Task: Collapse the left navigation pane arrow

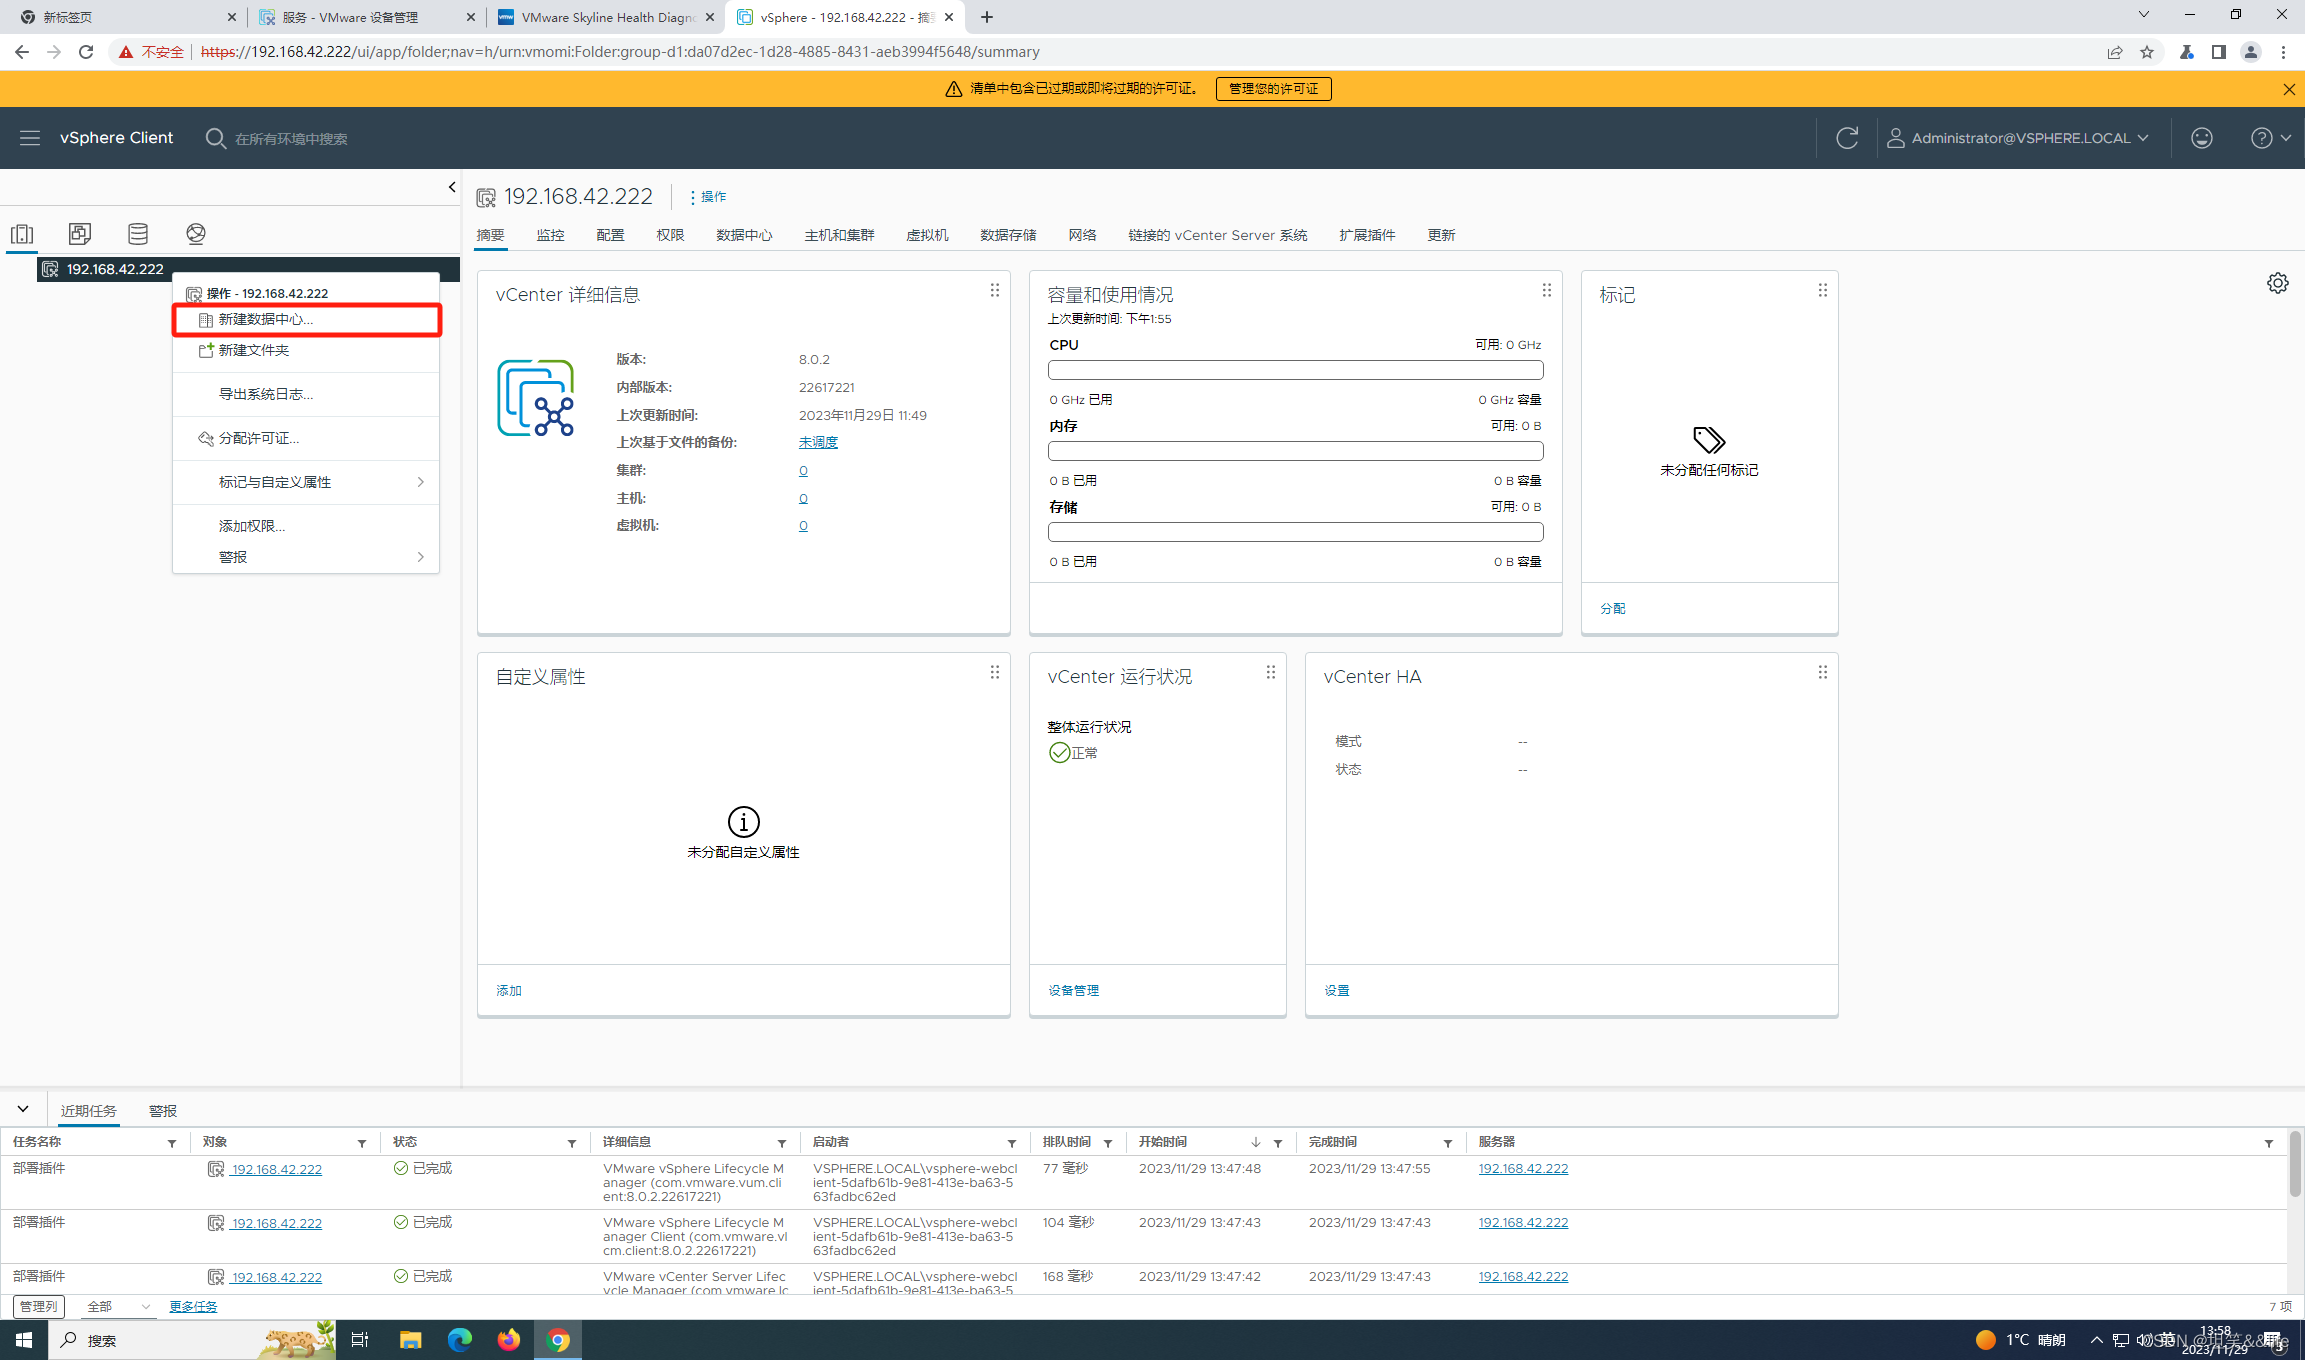Action: coord(452,187)
